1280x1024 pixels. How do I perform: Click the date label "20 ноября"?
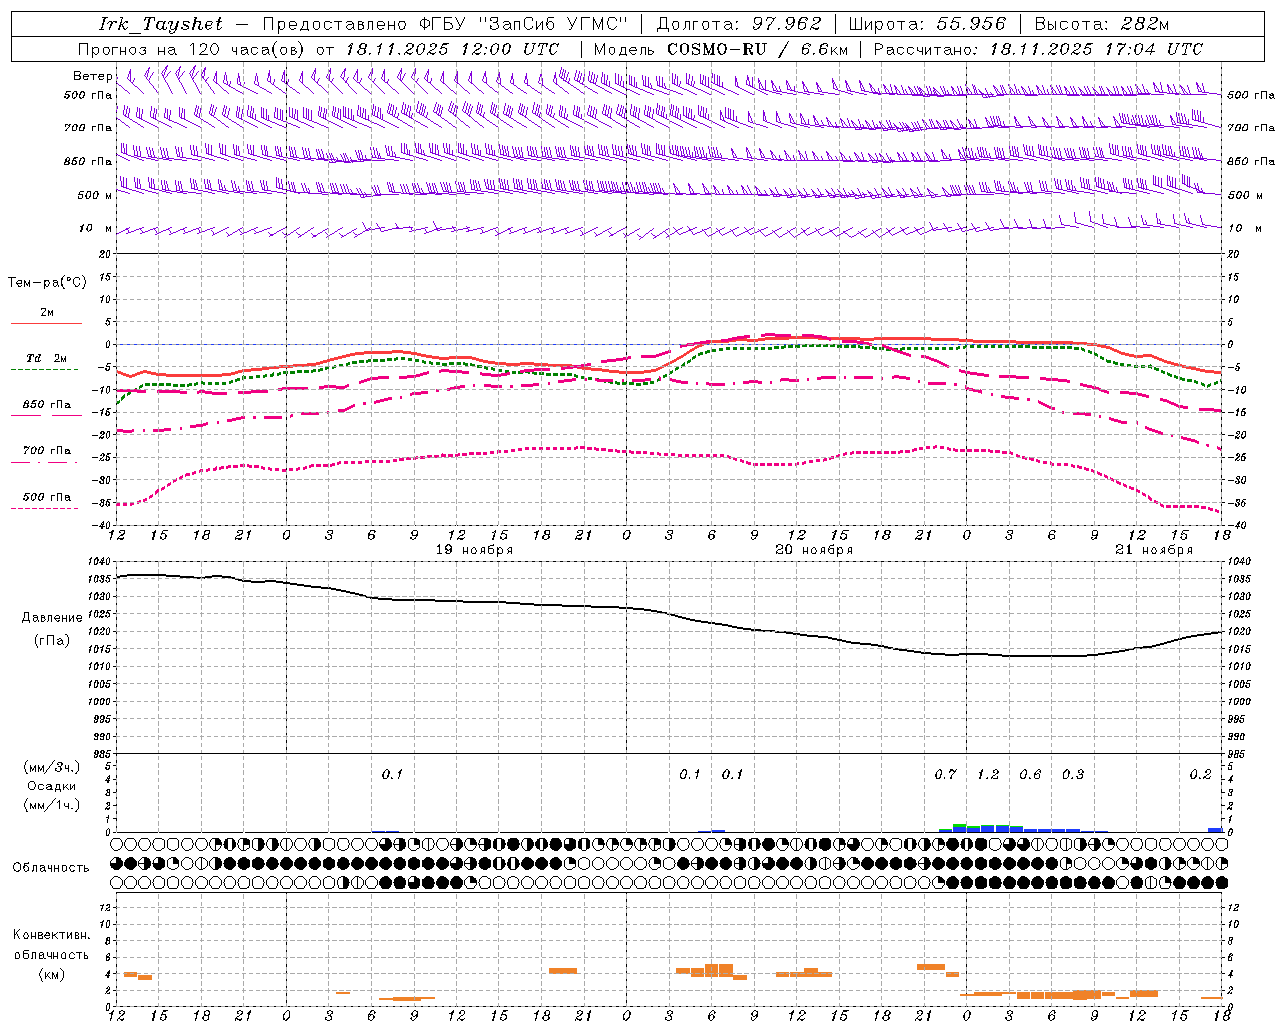click(x=814, y=549)
